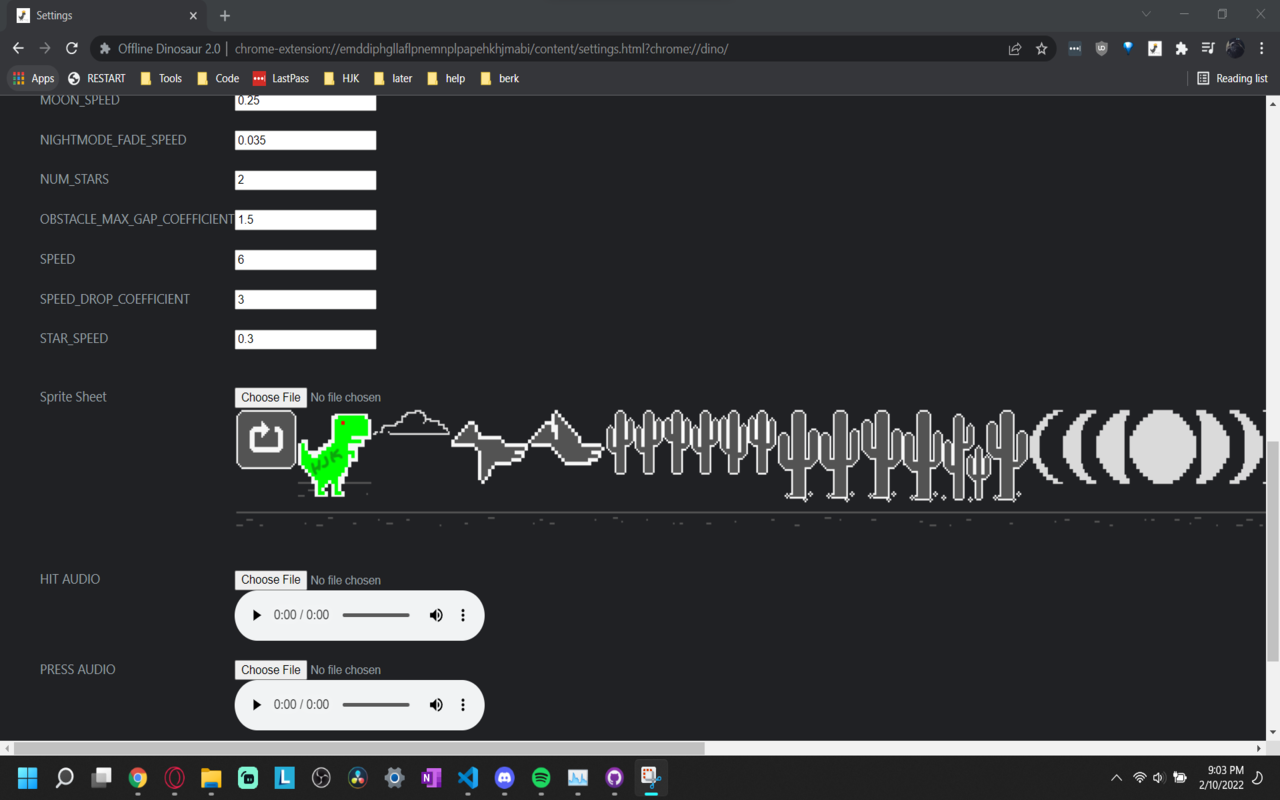Click the blue gem extension icon
1280x800 pixels.
pyautogui.click(x=1128, y=48)
